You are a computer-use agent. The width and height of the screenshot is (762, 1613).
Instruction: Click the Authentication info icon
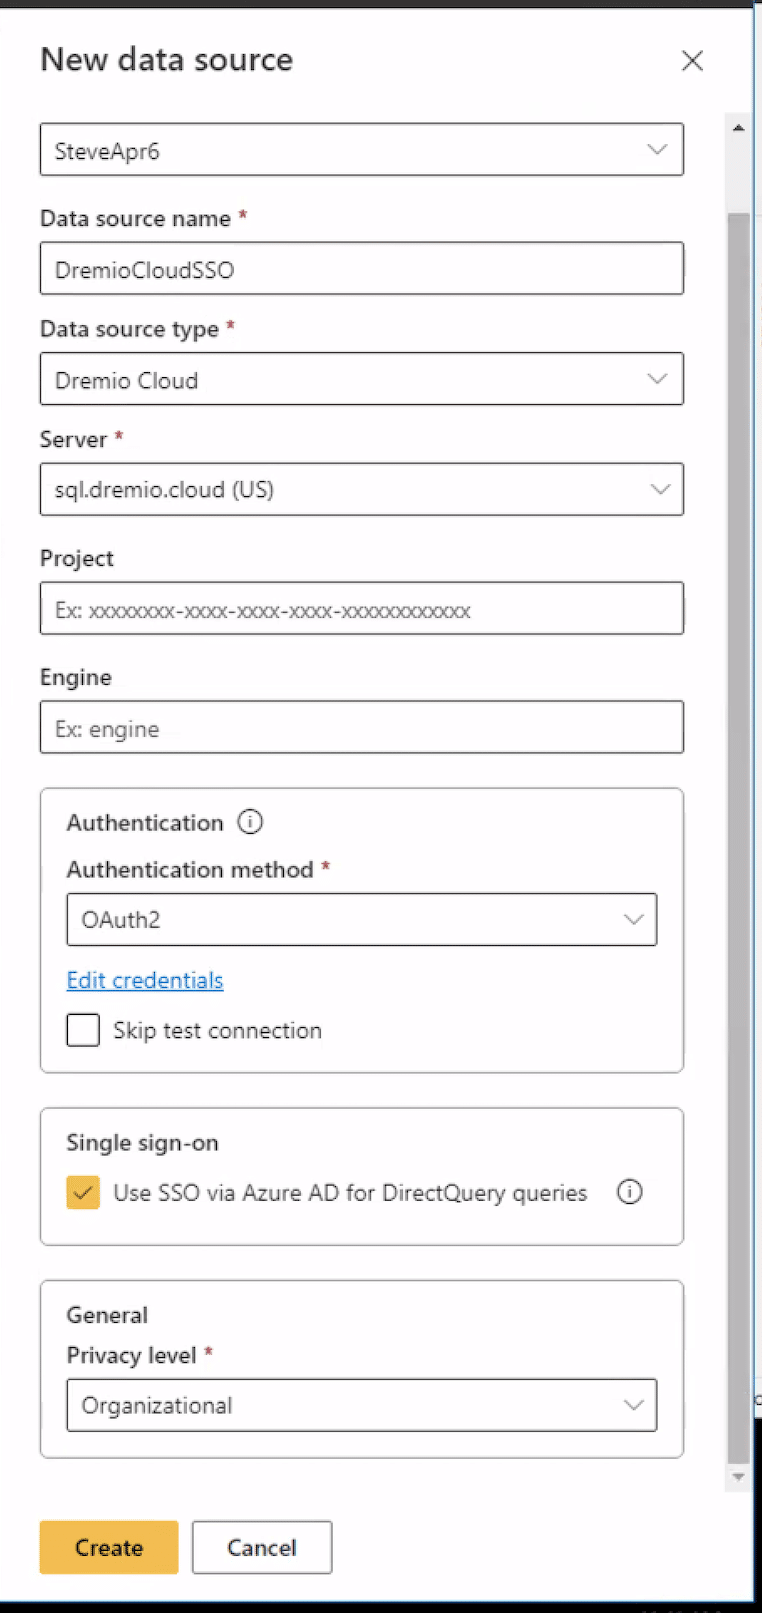[x=250, y=822]
